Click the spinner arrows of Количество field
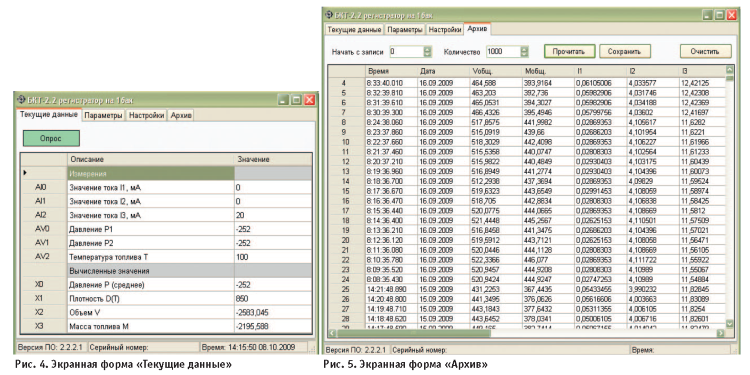Image resolution: width=750 pixels, height=375 pixels. [x=525, y=51]
